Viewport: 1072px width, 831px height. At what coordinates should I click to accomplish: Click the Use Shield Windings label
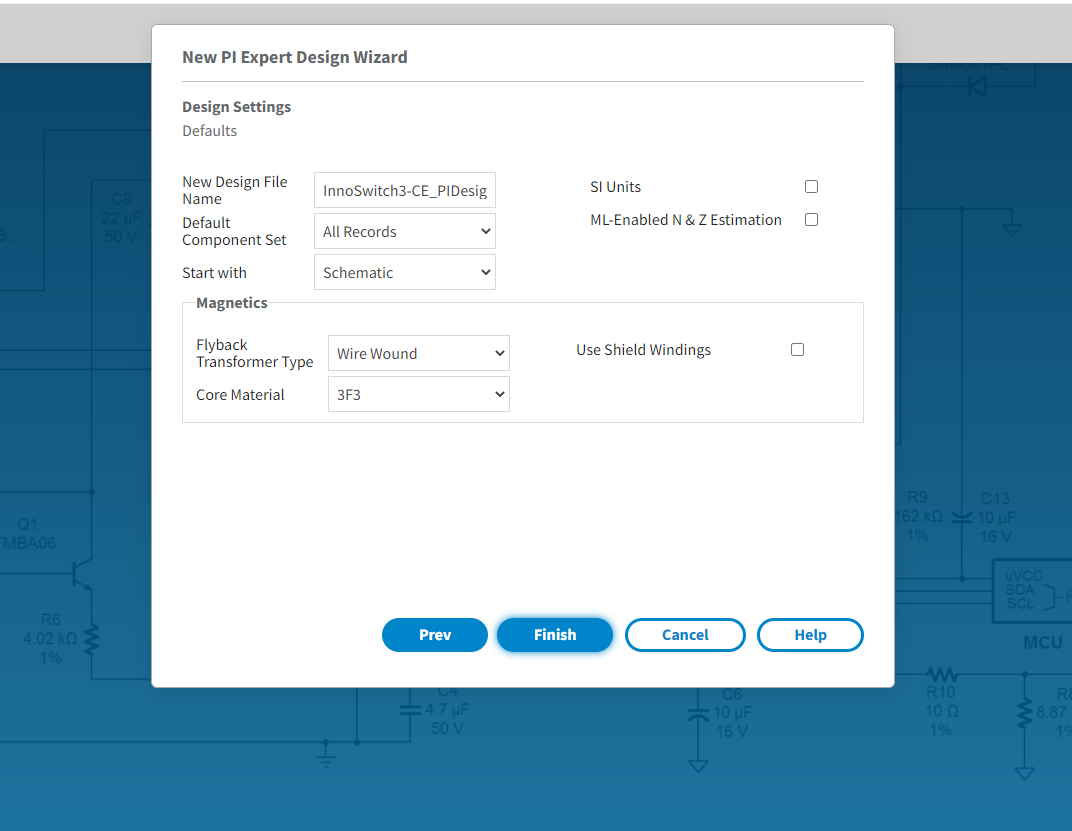pos(643,349)
